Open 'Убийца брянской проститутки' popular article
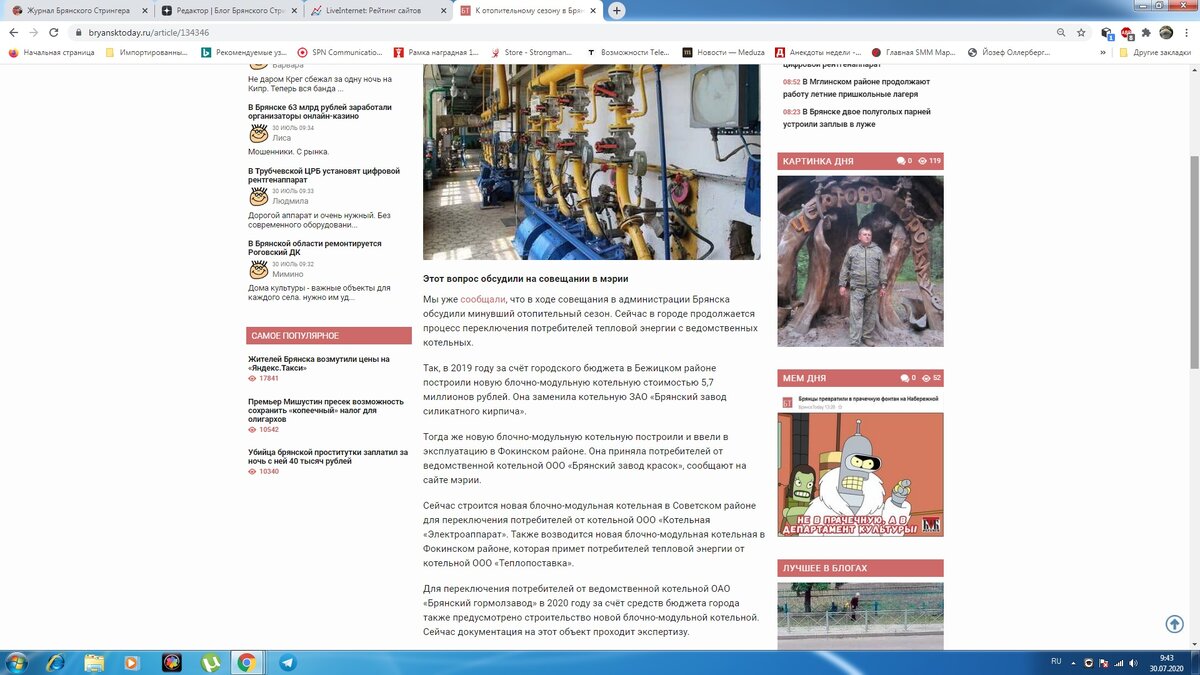The image size is (1200, 675). [327, 456]
